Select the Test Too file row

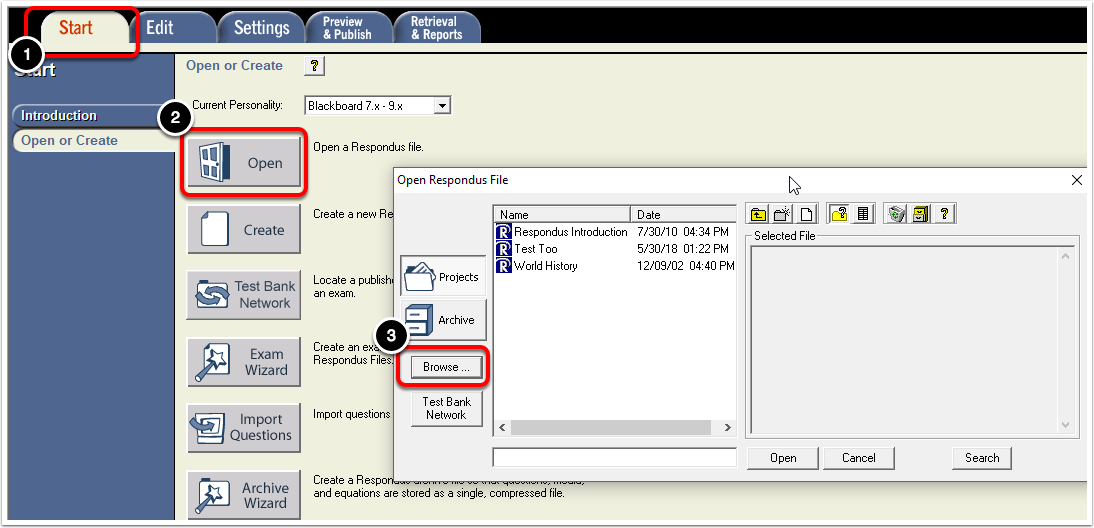[615, 249]
